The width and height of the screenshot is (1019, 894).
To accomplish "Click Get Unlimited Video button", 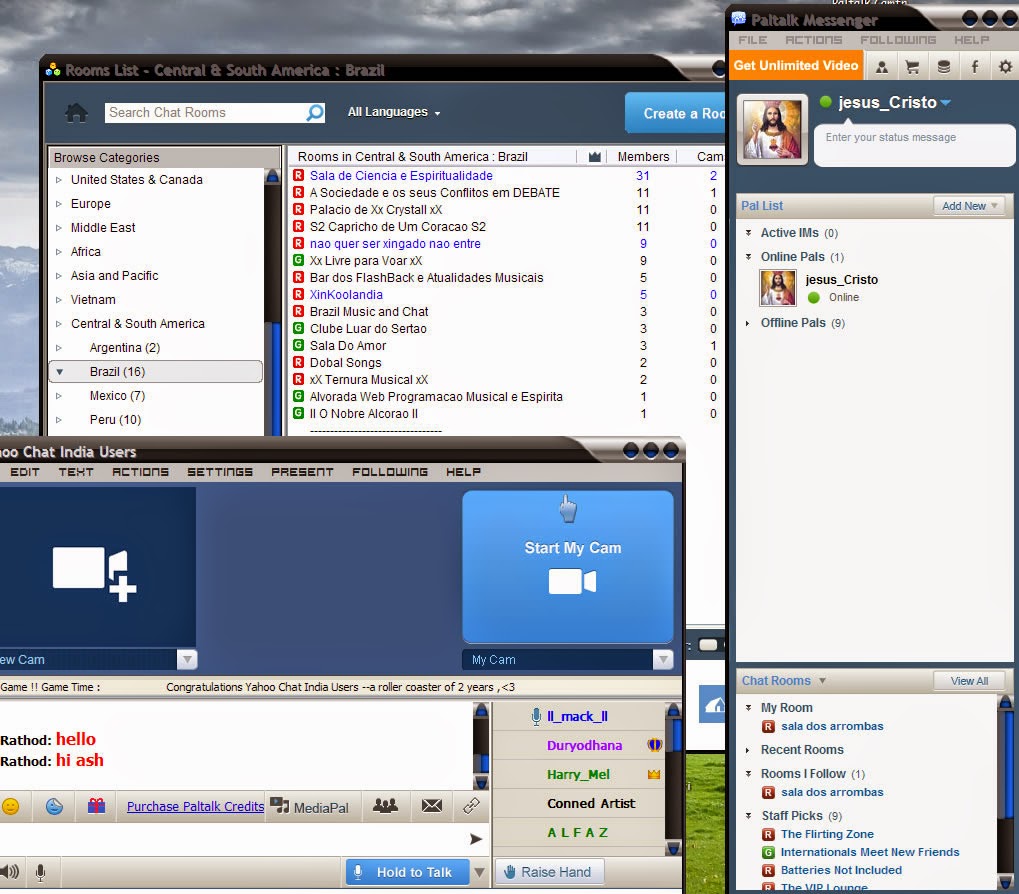I will (795, 66).
